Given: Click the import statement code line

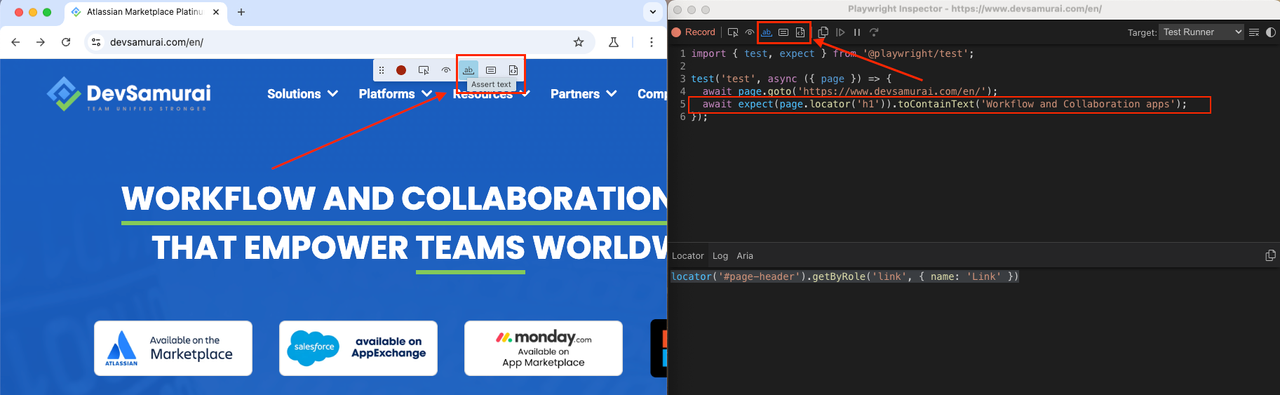Looking at the screenshot, I should click(x=832, y=53).
